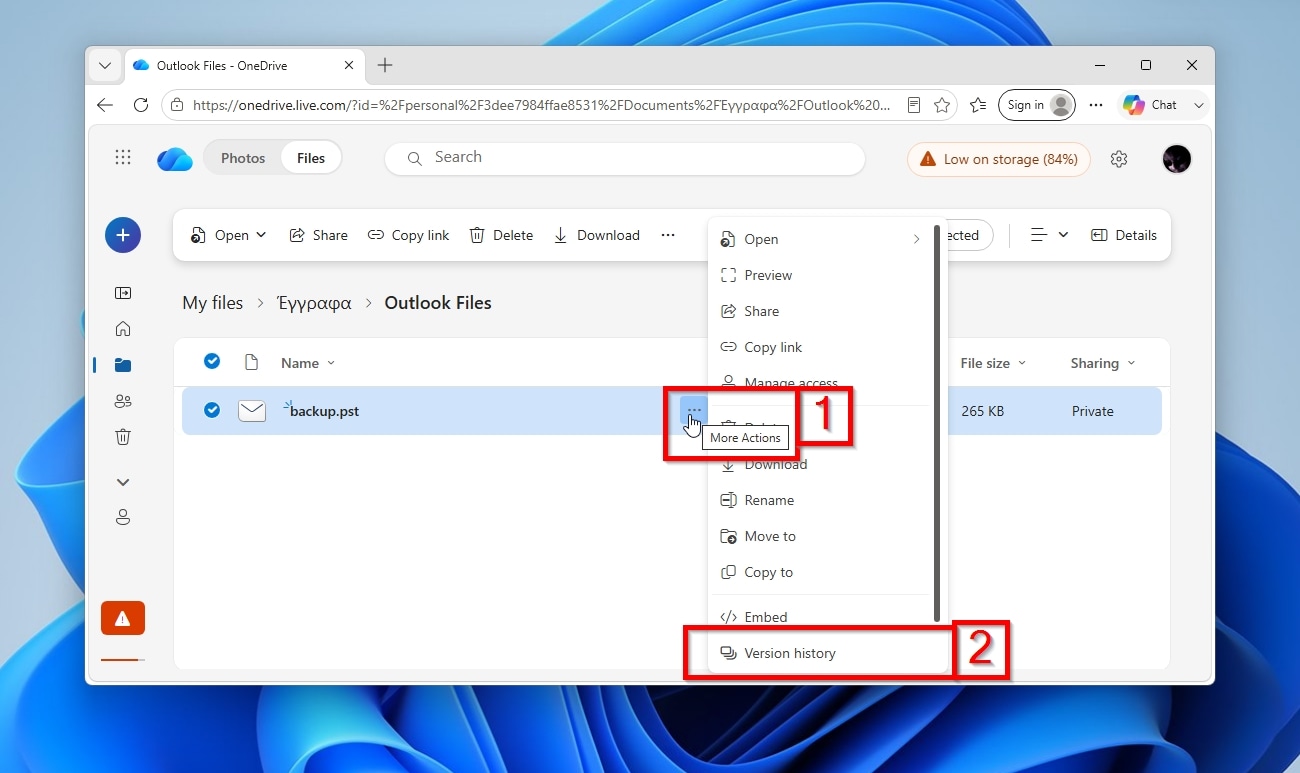1300x773 pixels.
Task: Click the backup.pst file name
Action: 324,411
